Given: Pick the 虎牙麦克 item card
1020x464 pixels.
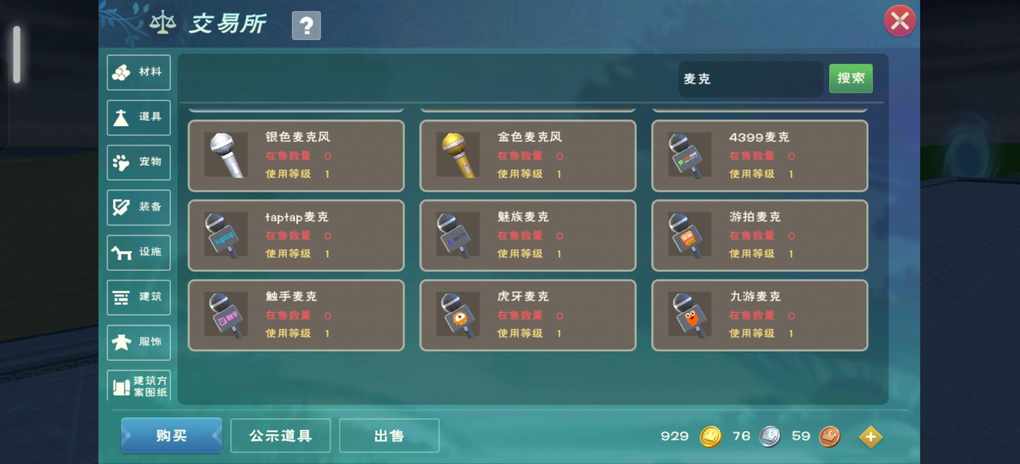Looking at the screenshot, I should pyautogui.click(x=528, y=316).
